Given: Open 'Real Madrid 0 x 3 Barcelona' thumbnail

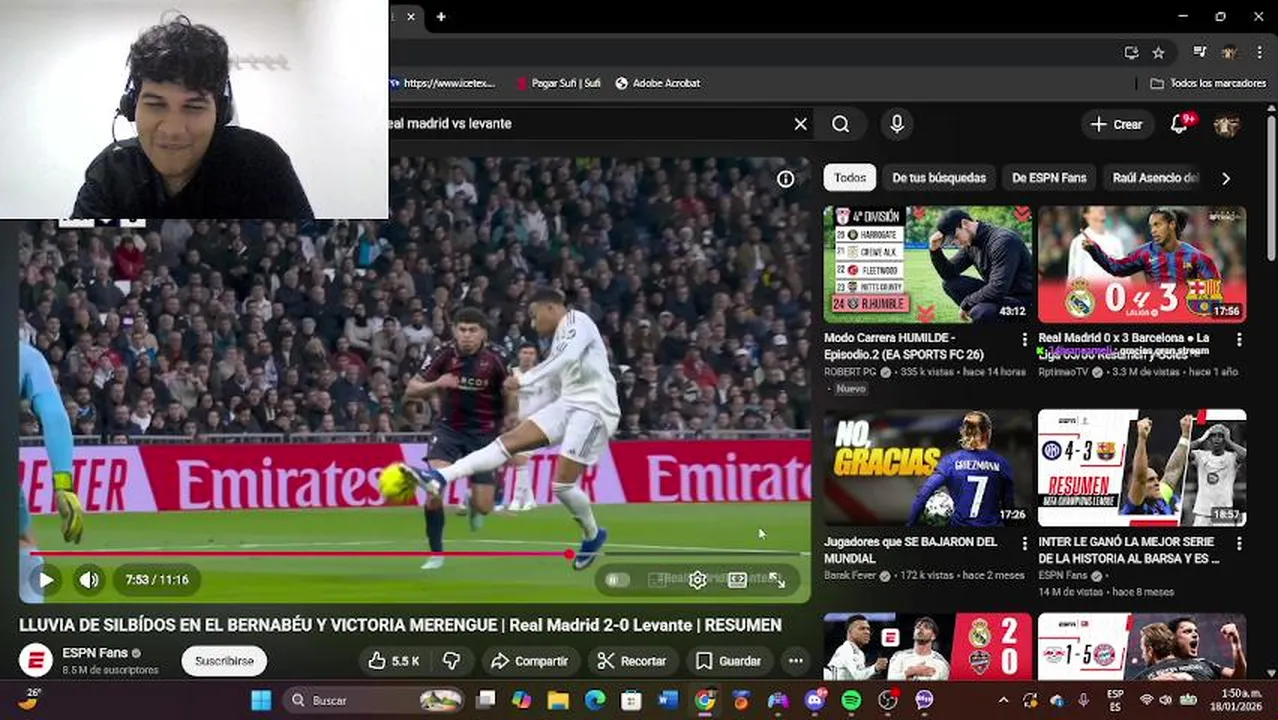Looking at the screenshot, I should [x=1142, y=264].
